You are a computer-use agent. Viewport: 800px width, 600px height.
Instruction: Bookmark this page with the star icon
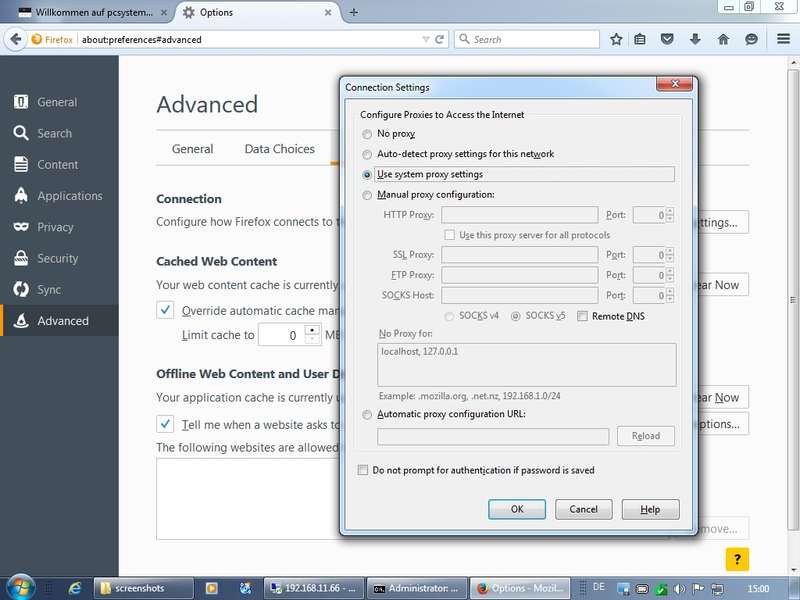click(616, 39)
